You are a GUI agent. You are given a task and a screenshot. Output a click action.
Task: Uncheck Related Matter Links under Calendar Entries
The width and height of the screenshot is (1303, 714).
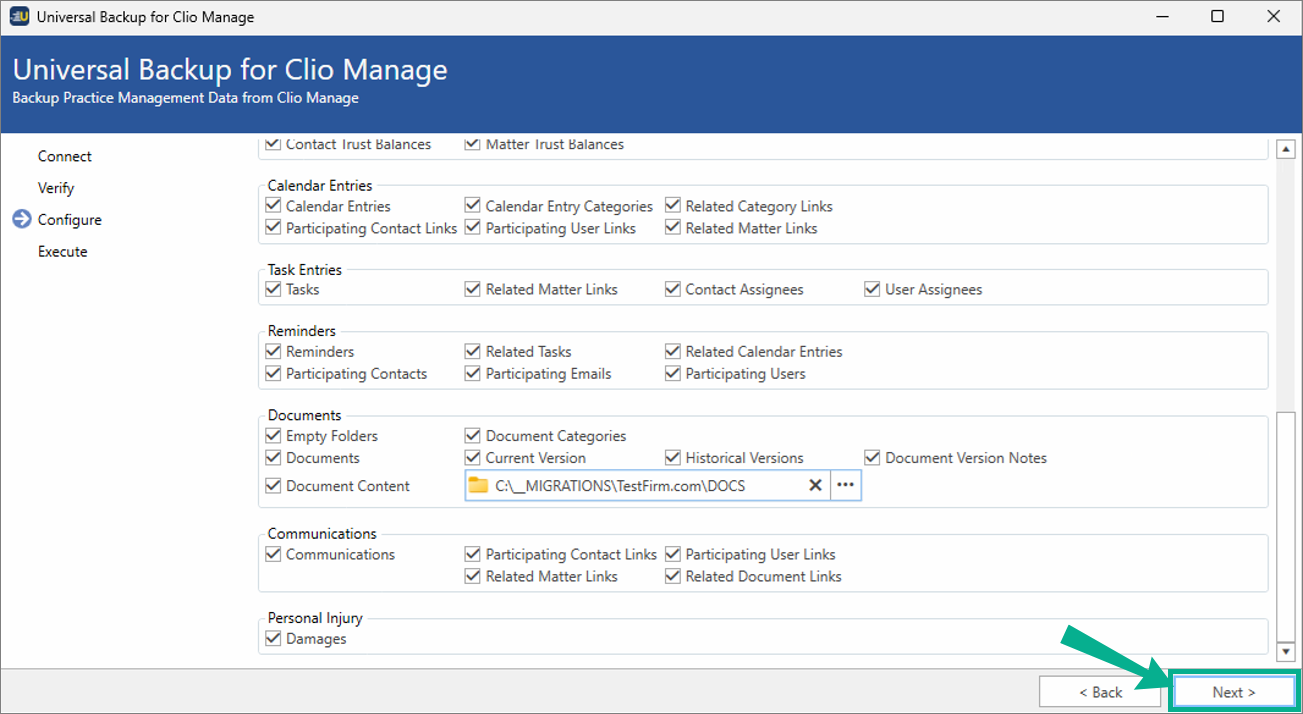(x=673, y=228)
